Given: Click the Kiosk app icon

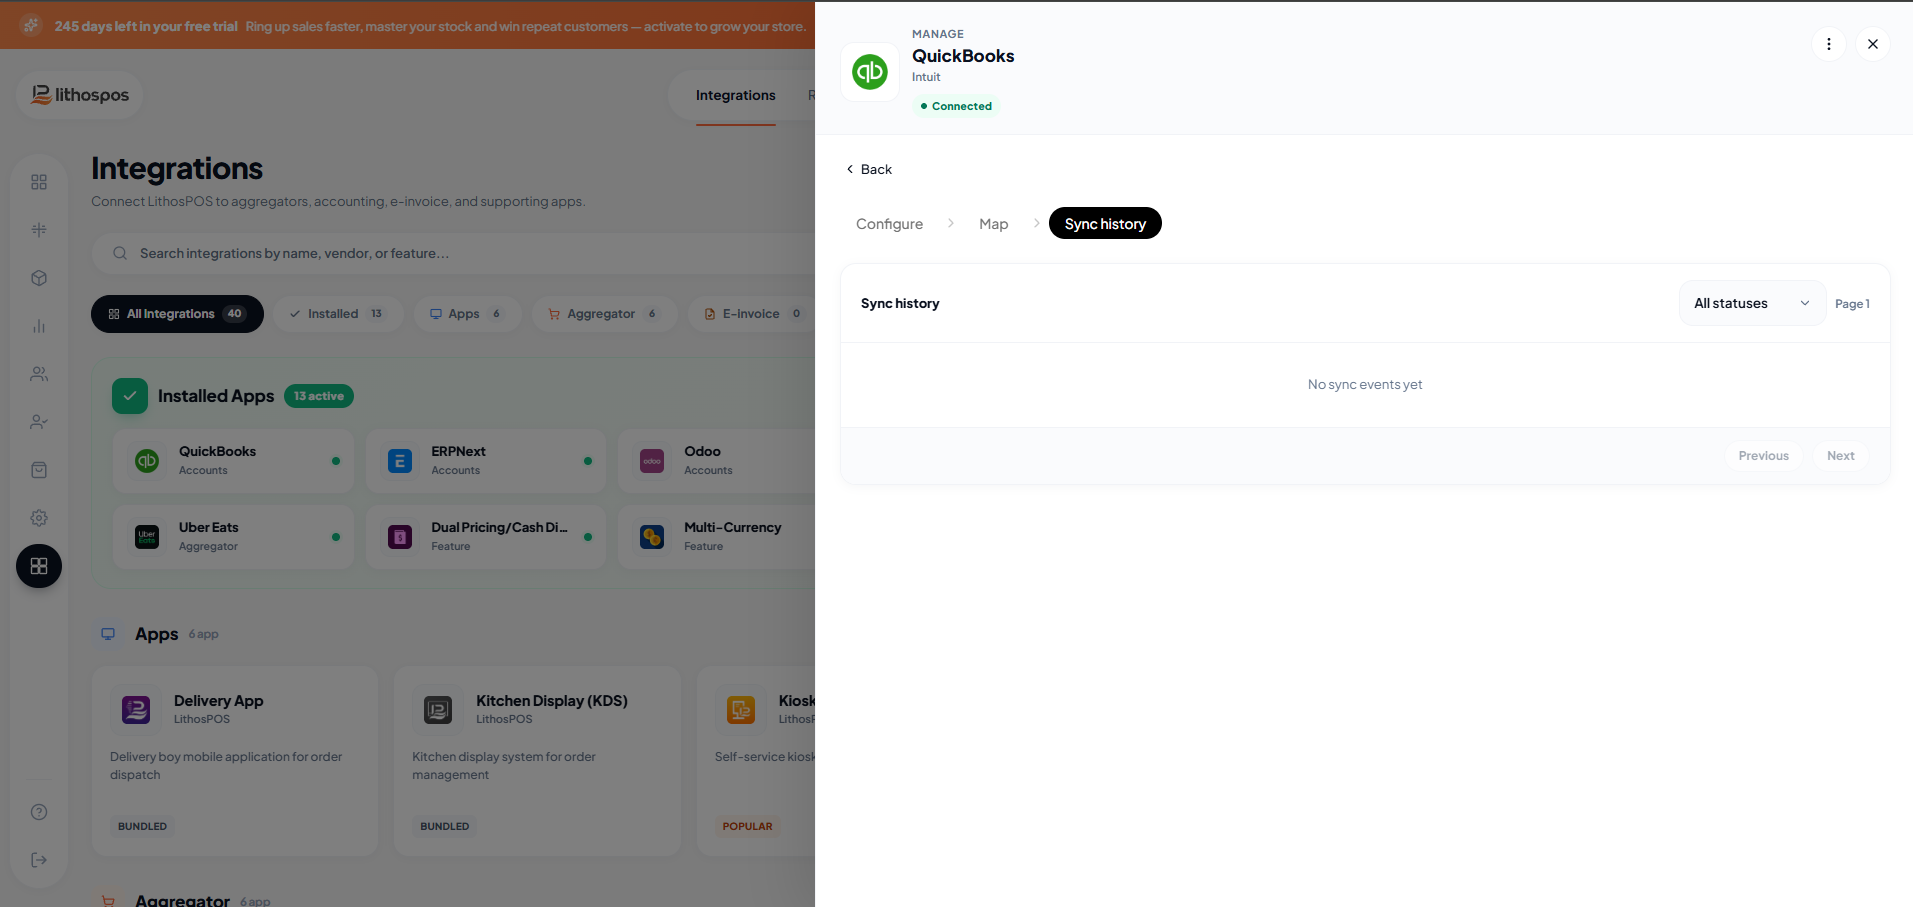Looking at the screenshot, I should [x=741, y=710].
